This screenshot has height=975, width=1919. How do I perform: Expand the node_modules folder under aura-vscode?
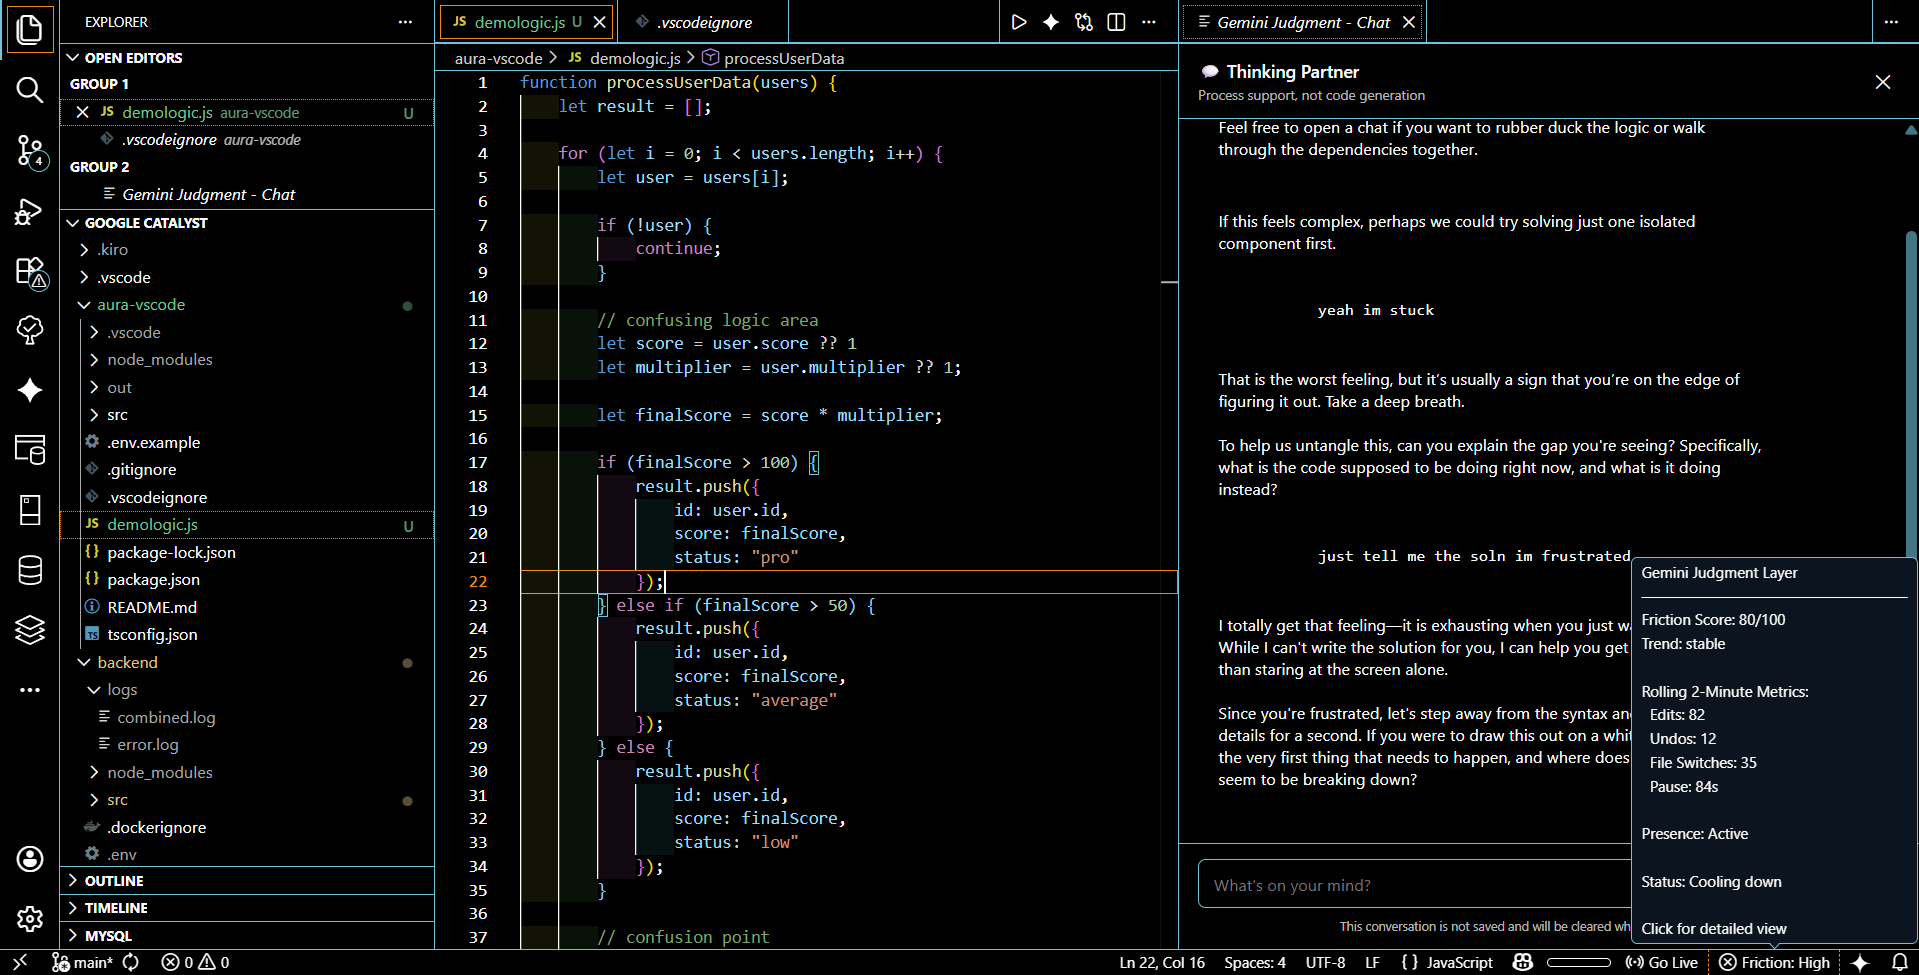tap(160, 360)
